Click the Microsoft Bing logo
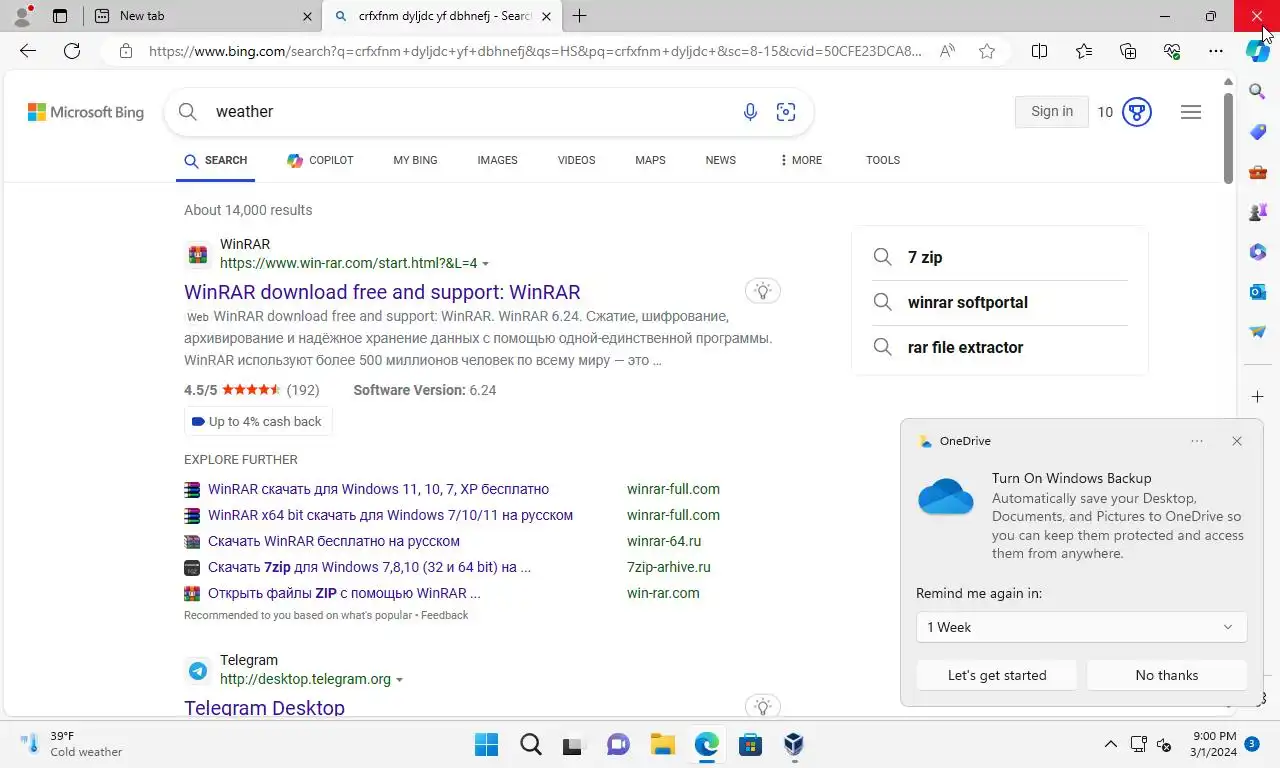This screenshot has height=768, width=1280. [x=86, y=112]
